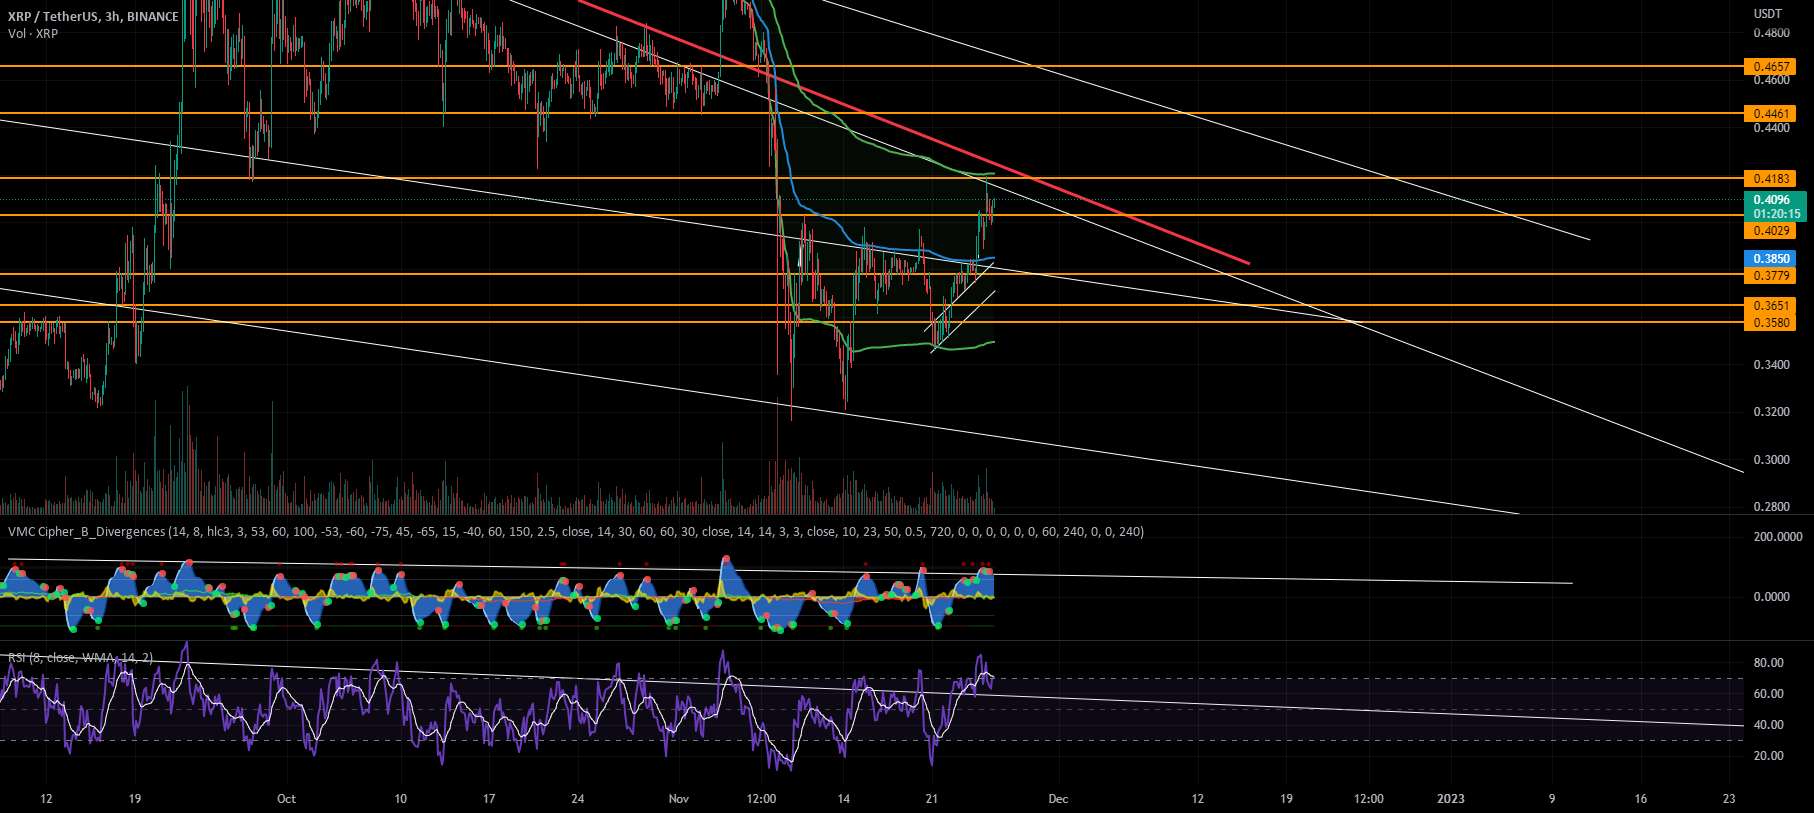Click the 0.4800 price axis tick
Image resolution: width=1814 pixels, height=813 pixels.
pyautogui.click(x=1771, y=33)
